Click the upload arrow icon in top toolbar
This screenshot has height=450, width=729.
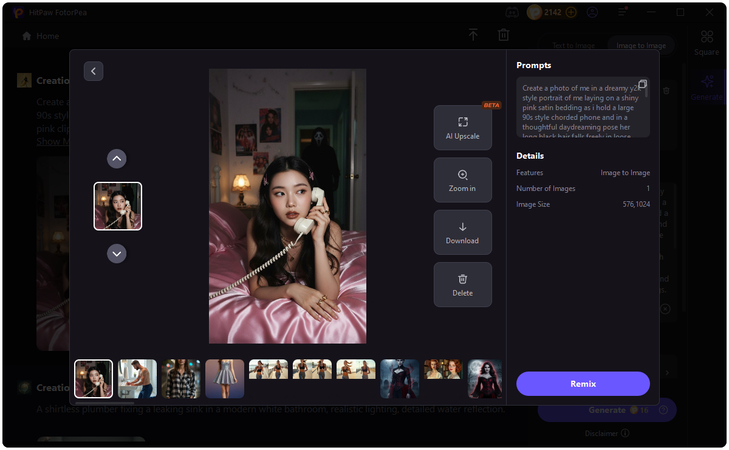tap(473, 34)
